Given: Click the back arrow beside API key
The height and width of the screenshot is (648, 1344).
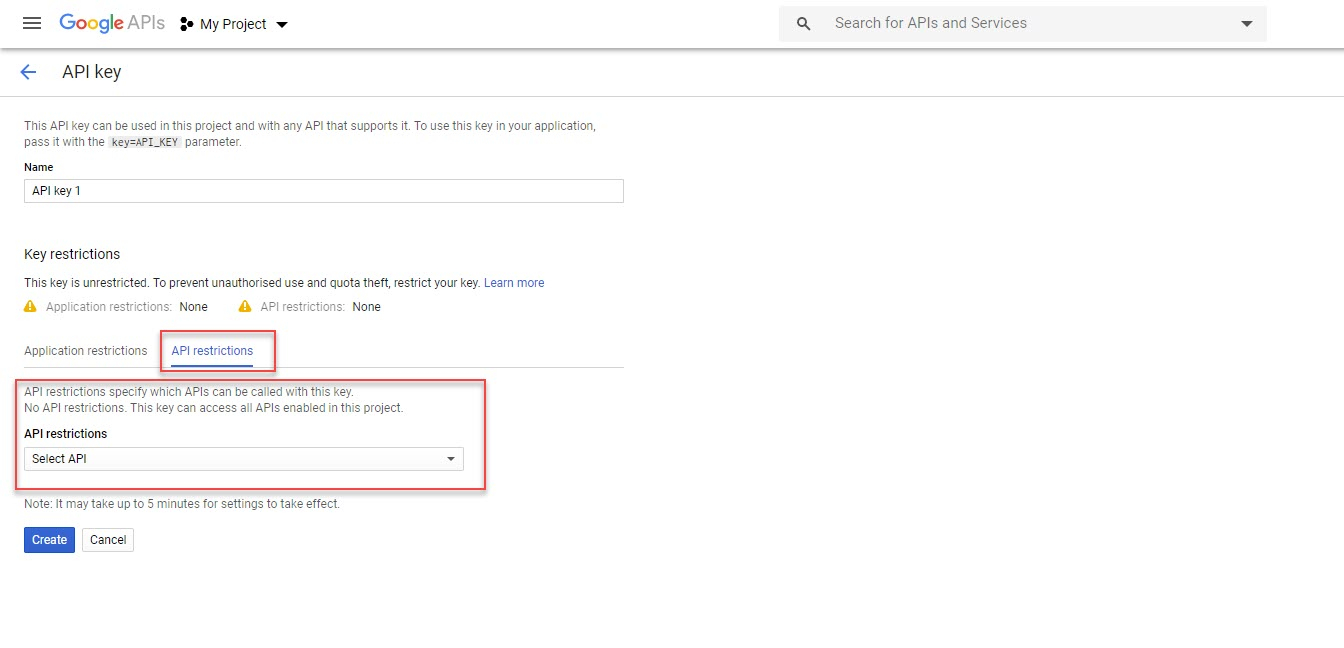Looking at the screenshot, I should (x=28, y=72).
